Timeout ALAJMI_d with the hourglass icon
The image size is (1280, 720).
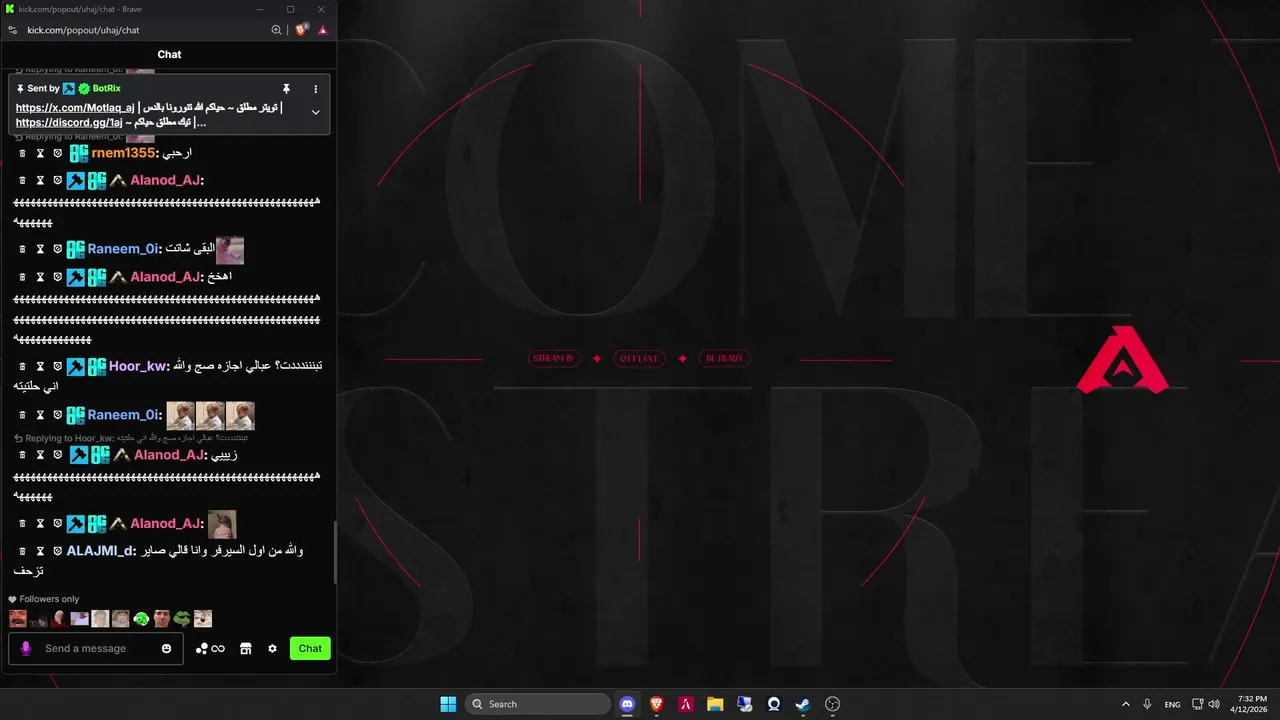click(40, 551)
